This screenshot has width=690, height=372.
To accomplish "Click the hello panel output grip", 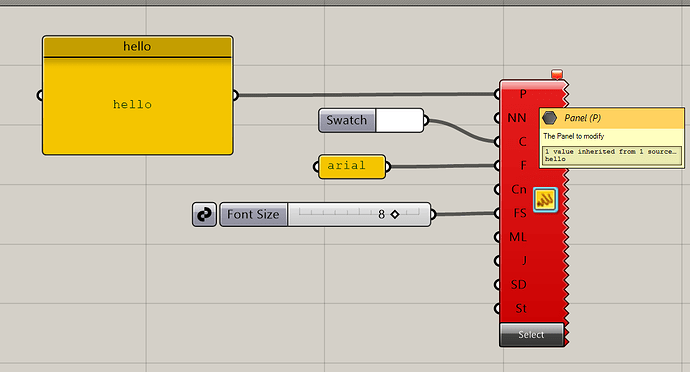I will pyautogui.click(x=235, y=95).
